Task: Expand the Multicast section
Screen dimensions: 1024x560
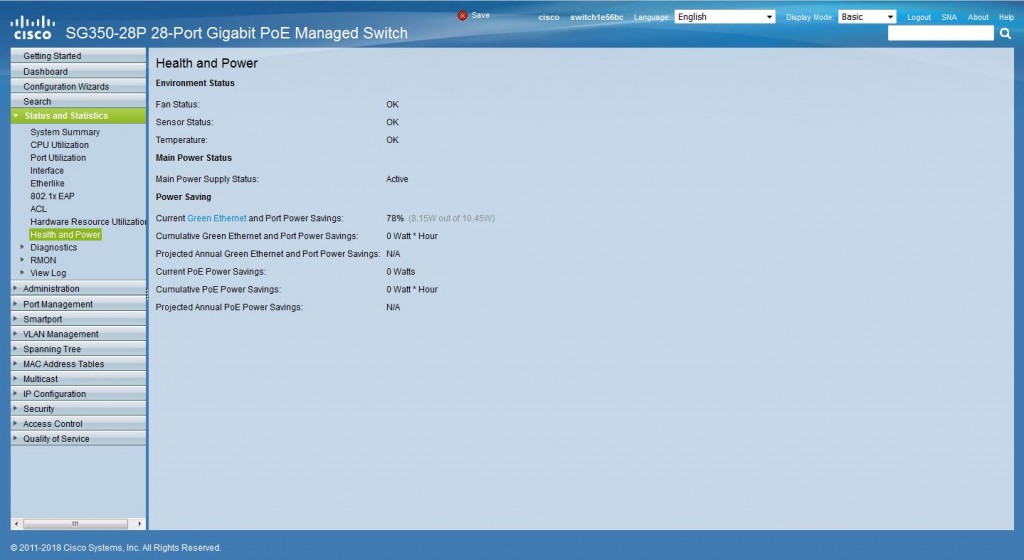Action: (78, 379)
